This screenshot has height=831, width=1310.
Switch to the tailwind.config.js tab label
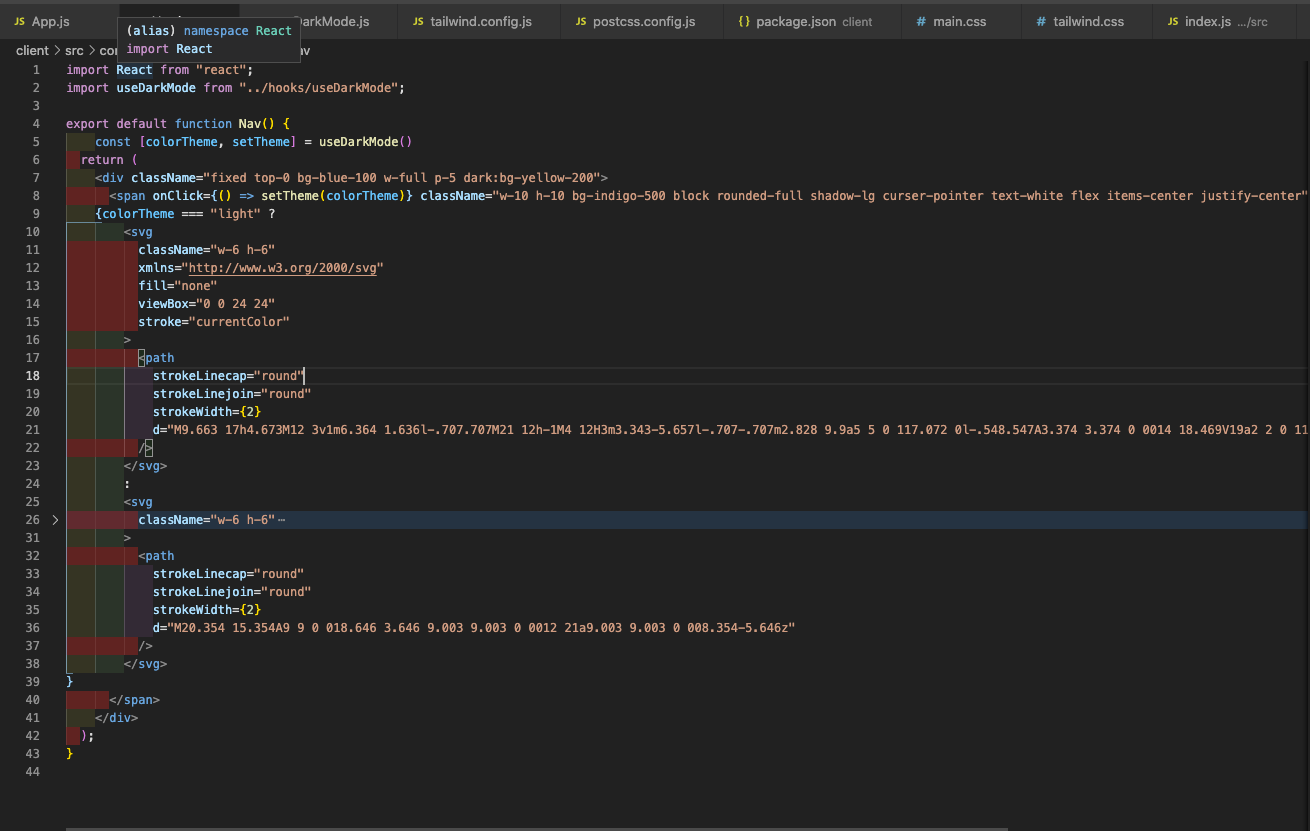click(x=481, y=21)
